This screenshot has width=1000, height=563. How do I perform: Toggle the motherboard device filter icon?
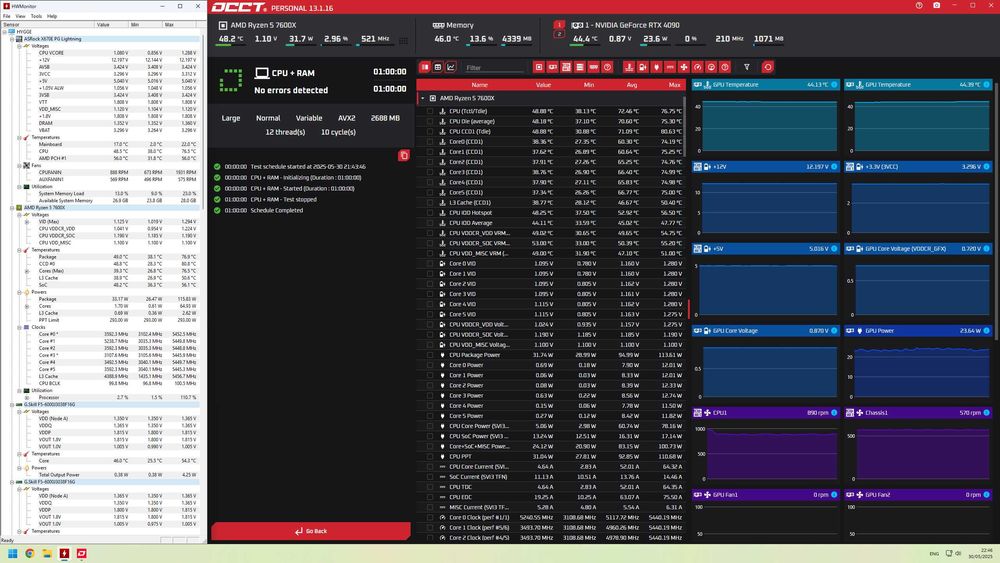point(566,67)
